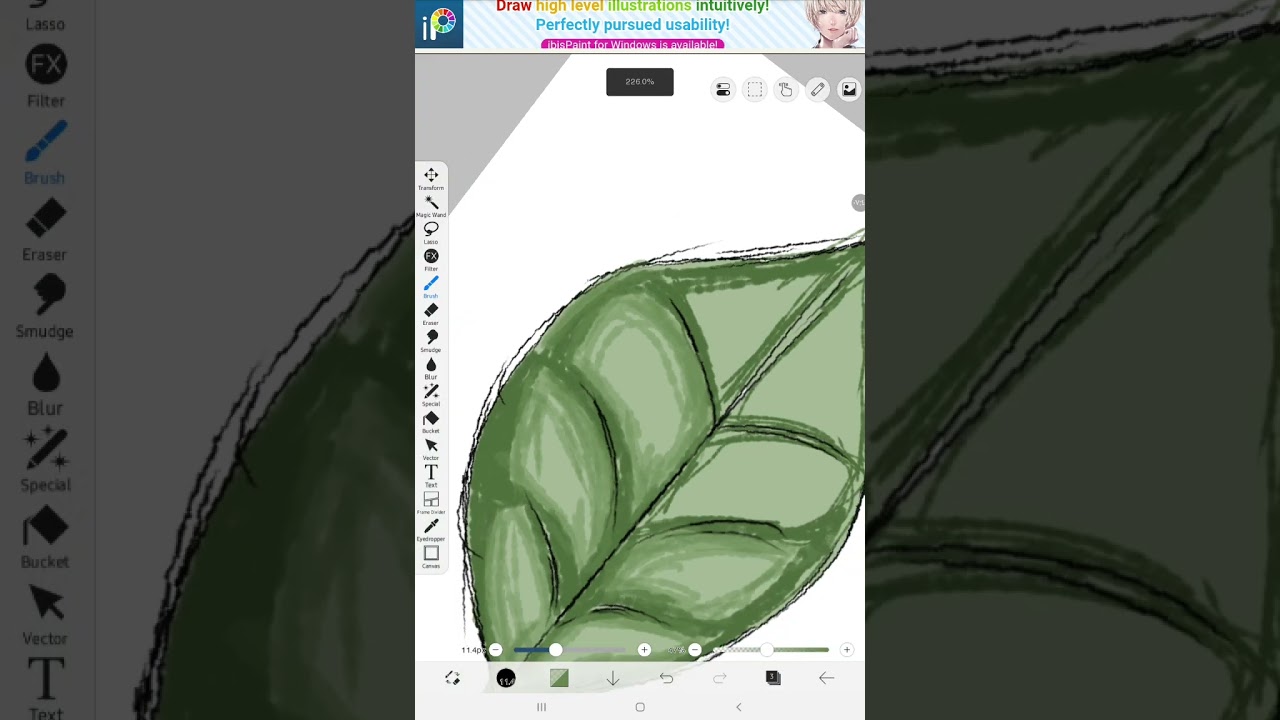Toggle the stabilizer finger-touch icon
The image size is (1280, 720).
tap(786, 90)
